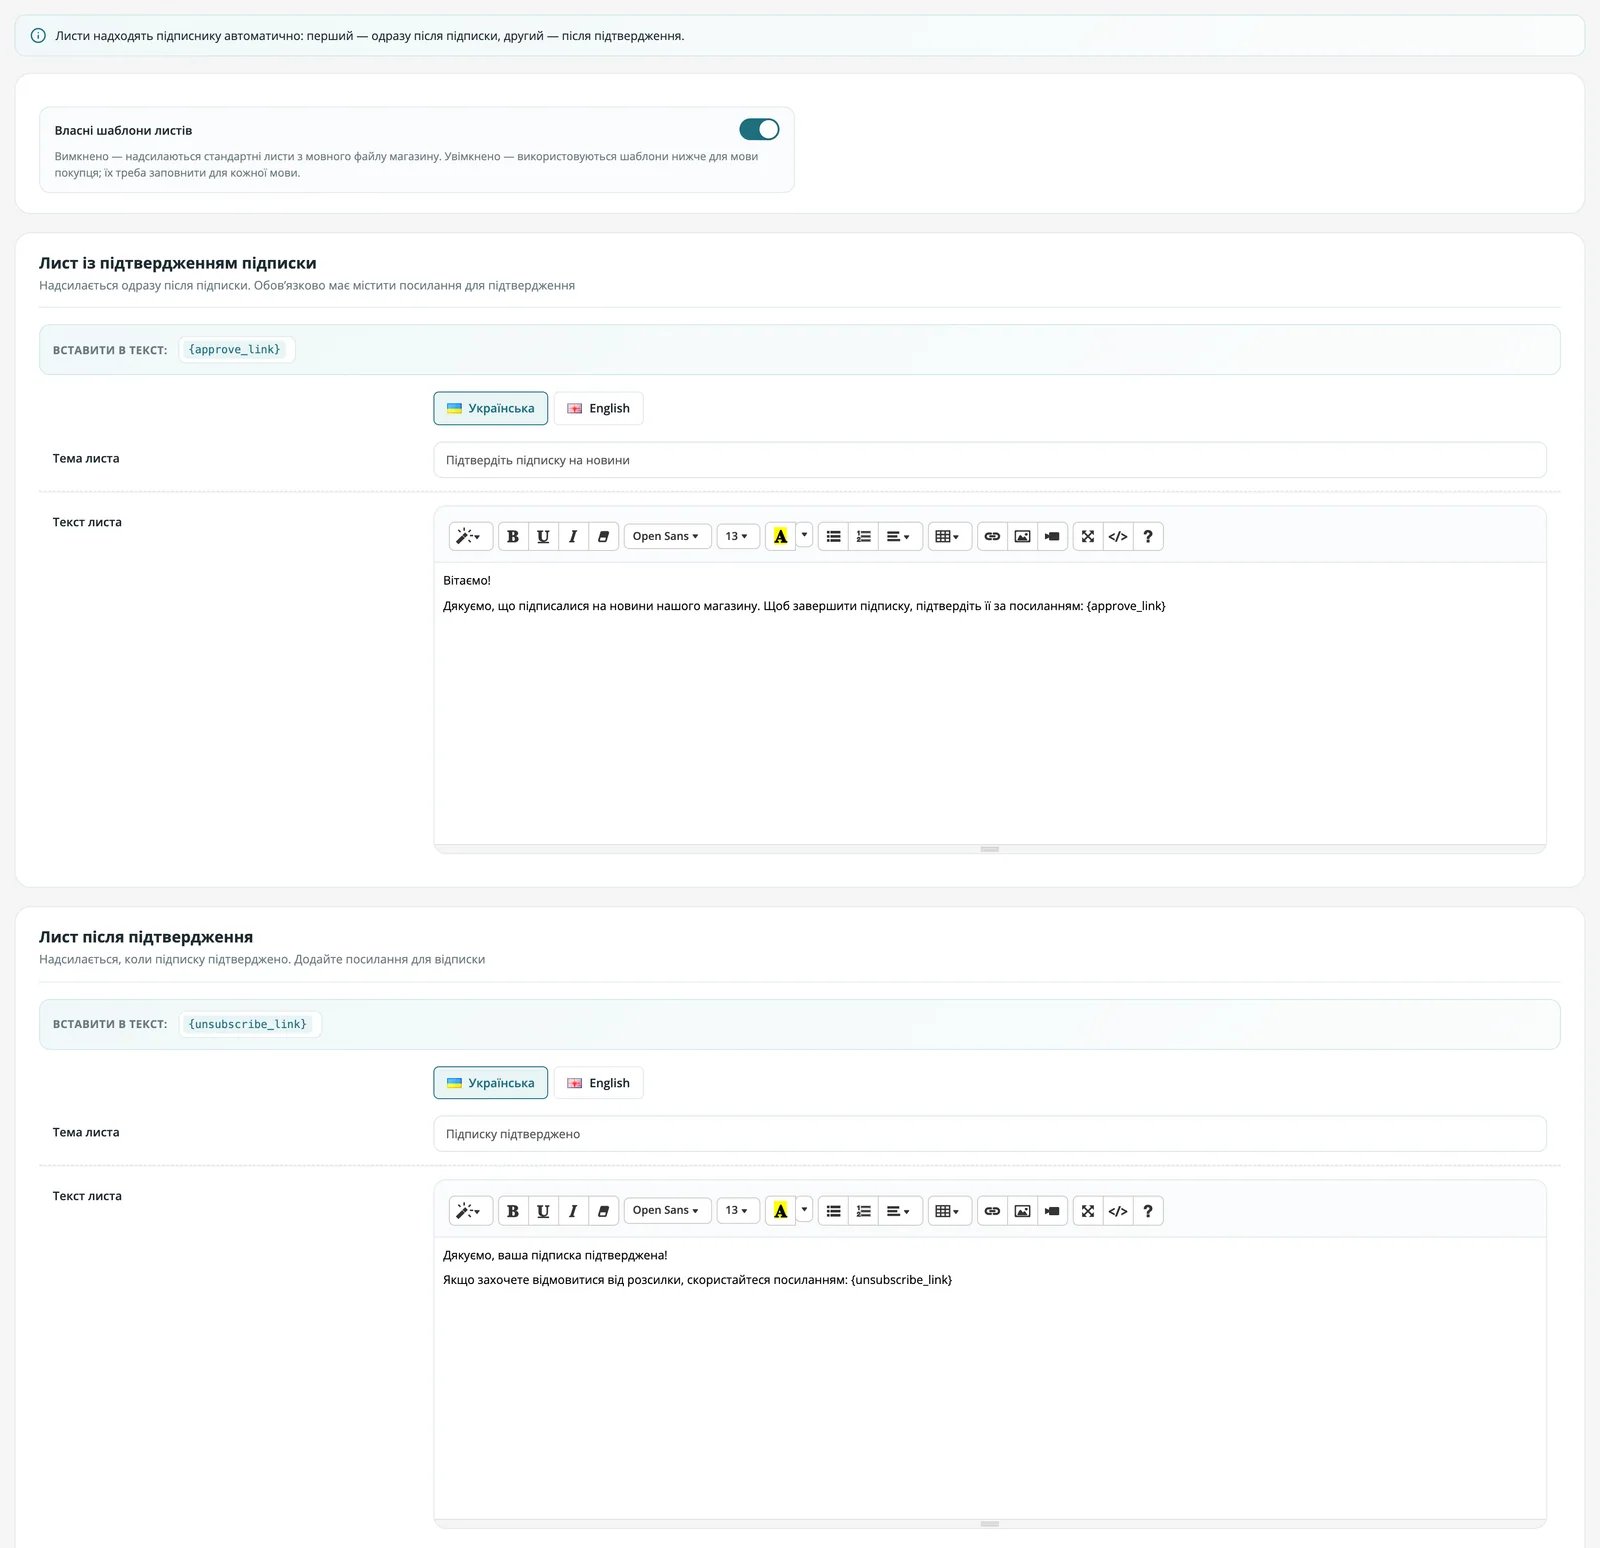This screenshot has height=1548, width=1600.
Task: Clear formatting with eraser in first editor
Action: tap(603, 537)
